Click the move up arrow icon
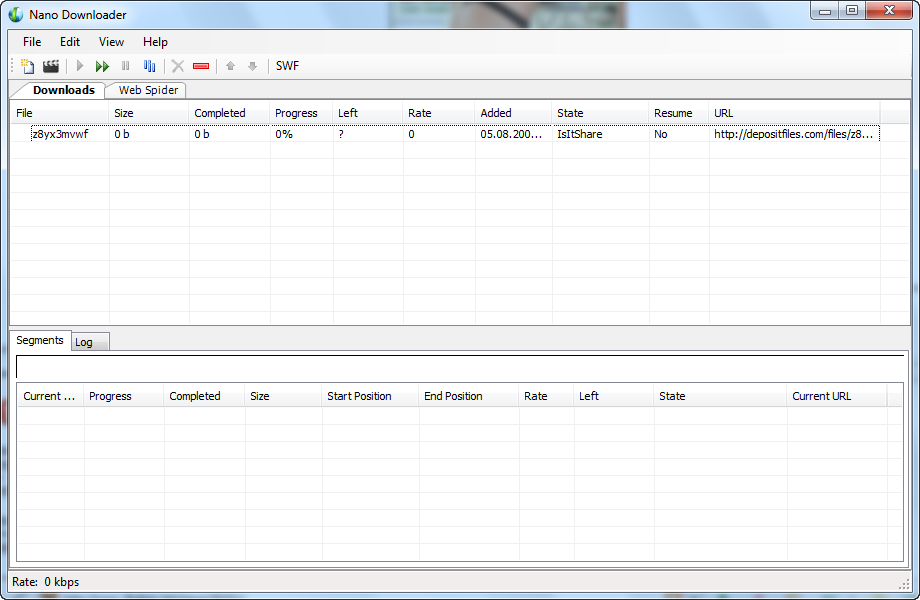 point(230,66)
